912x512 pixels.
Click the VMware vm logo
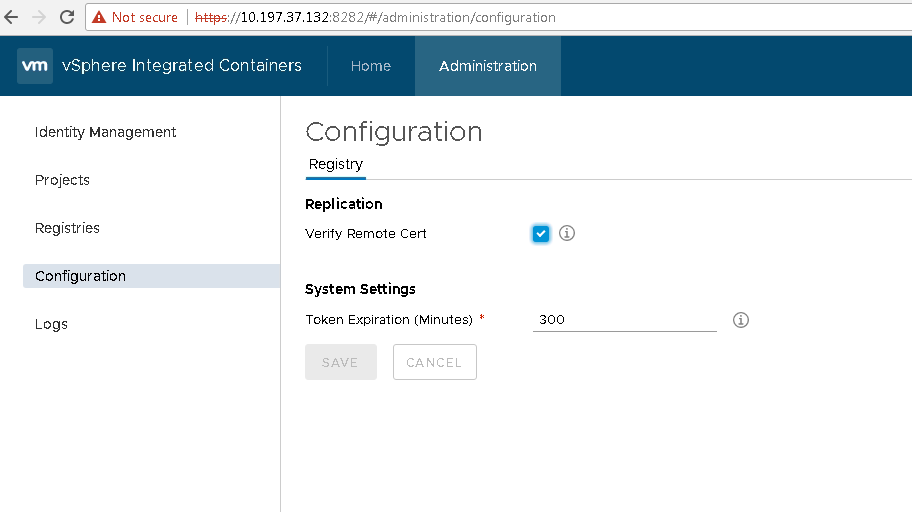35,66
